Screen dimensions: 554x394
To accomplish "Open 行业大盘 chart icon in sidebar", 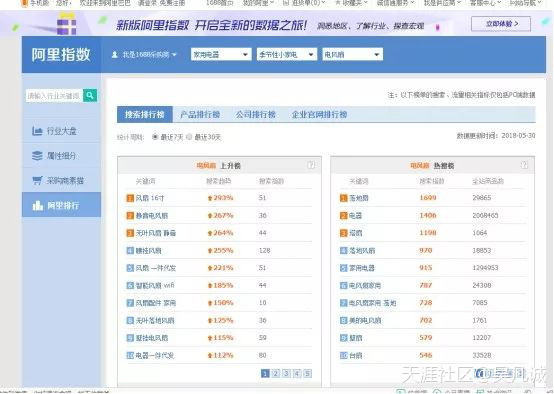I will (x=37, y=131).
